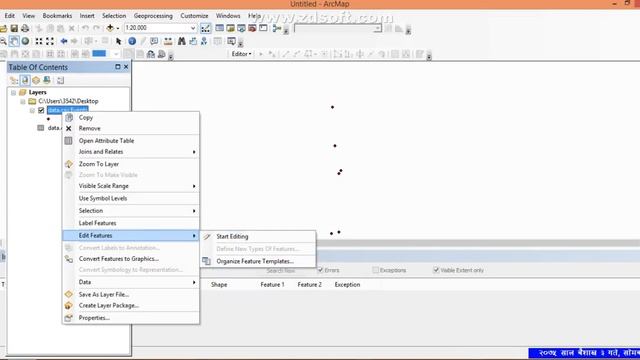Collapse the Layers data frame node

tap(13, 93)
